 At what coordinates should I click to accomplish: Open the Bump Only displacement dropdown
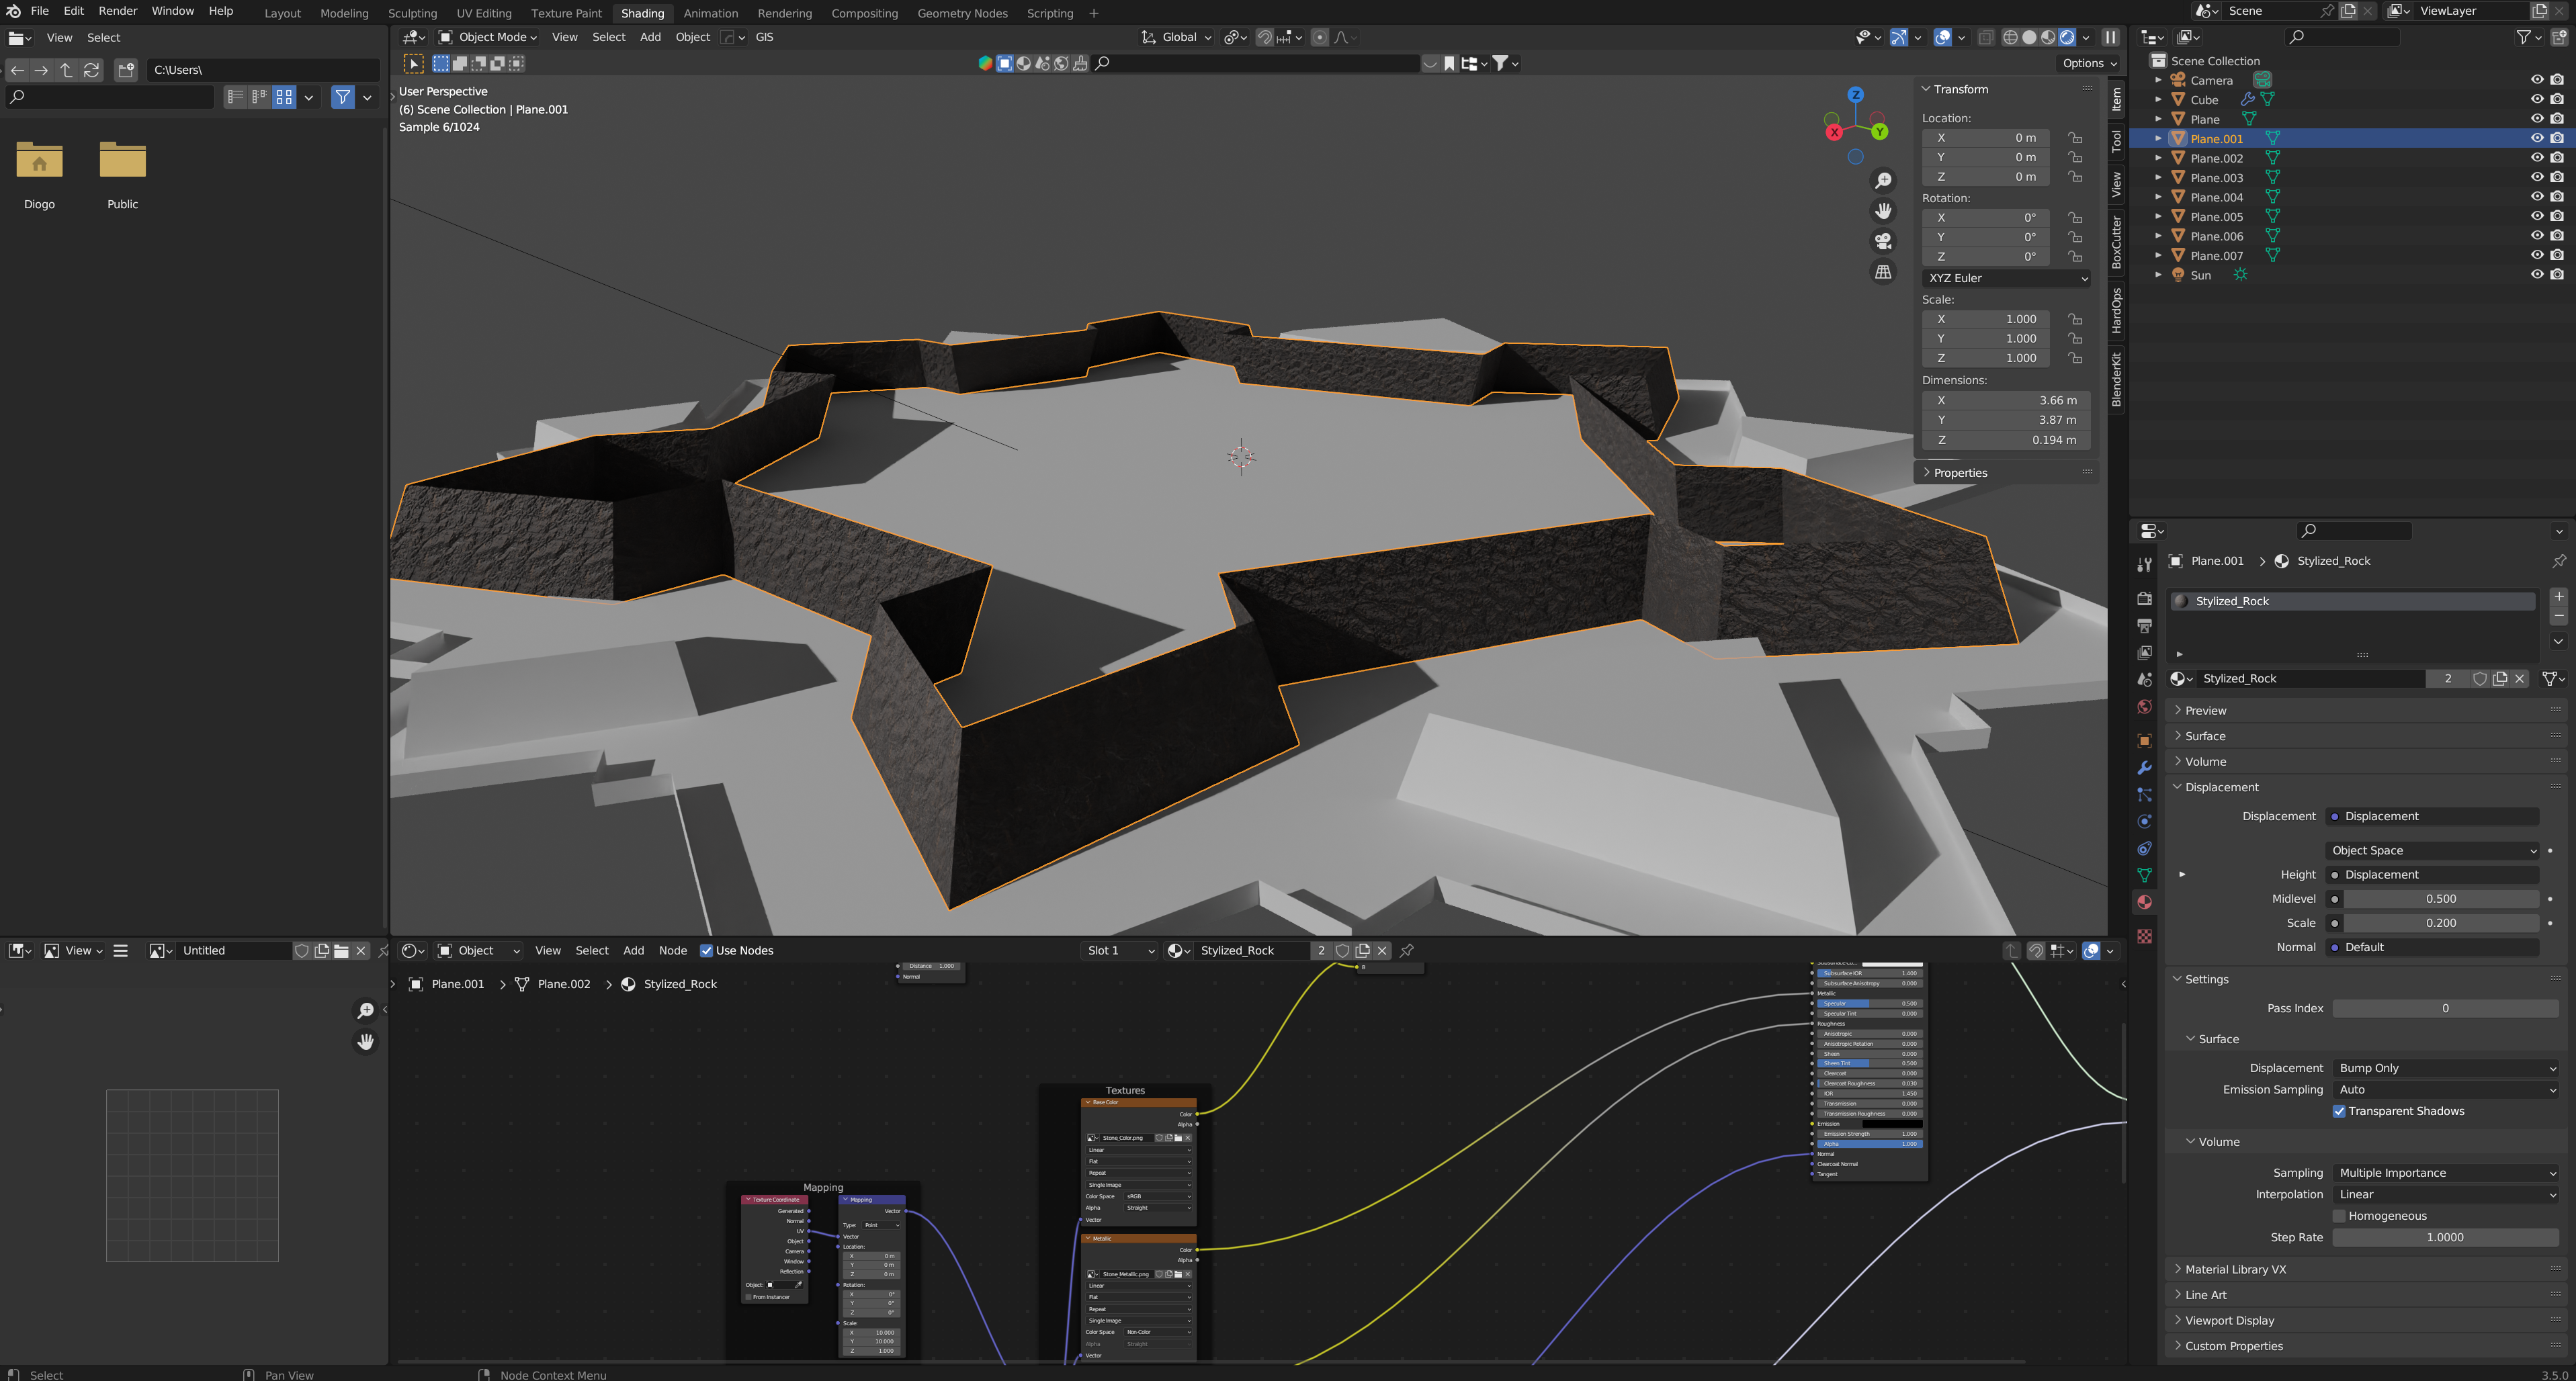2445,1068
